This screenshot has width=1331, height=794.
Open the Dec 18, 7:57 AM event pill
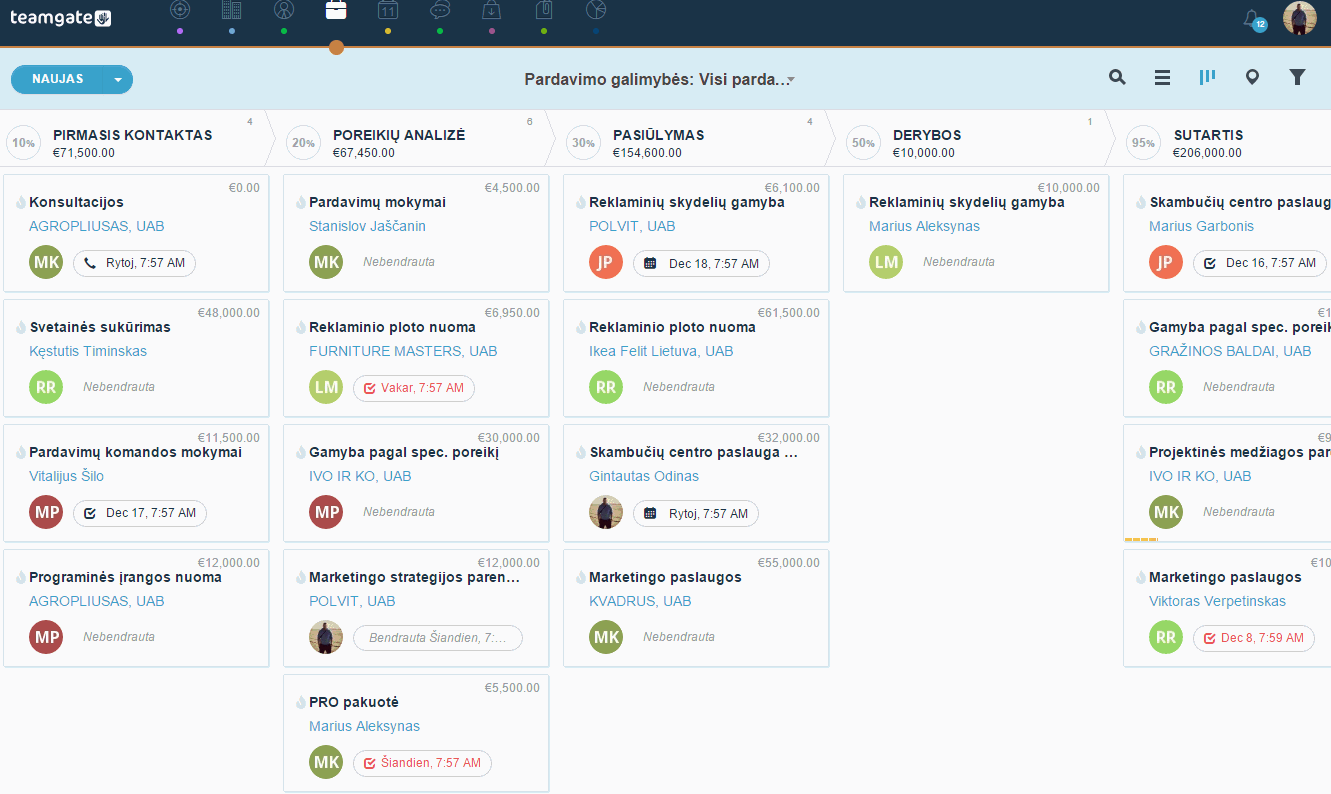[701, 263]
